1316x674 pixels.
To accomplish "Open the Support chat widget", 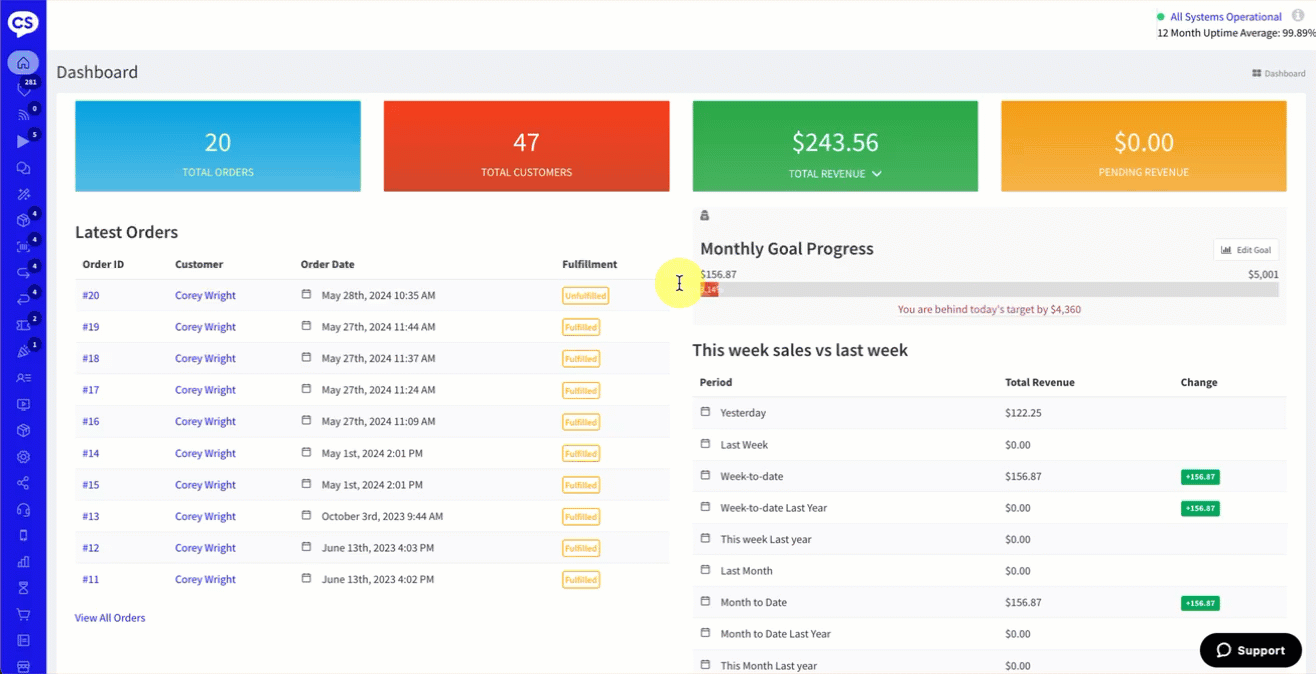I will [1250, 650].
